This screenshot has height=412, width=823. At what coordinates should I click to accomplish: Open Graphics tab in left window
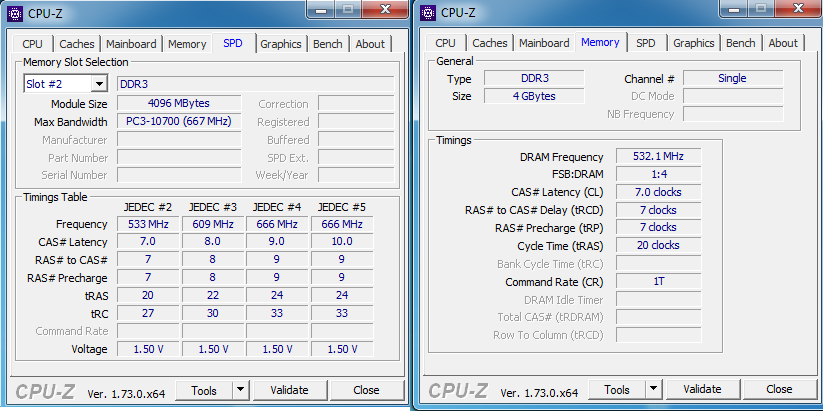281,44
